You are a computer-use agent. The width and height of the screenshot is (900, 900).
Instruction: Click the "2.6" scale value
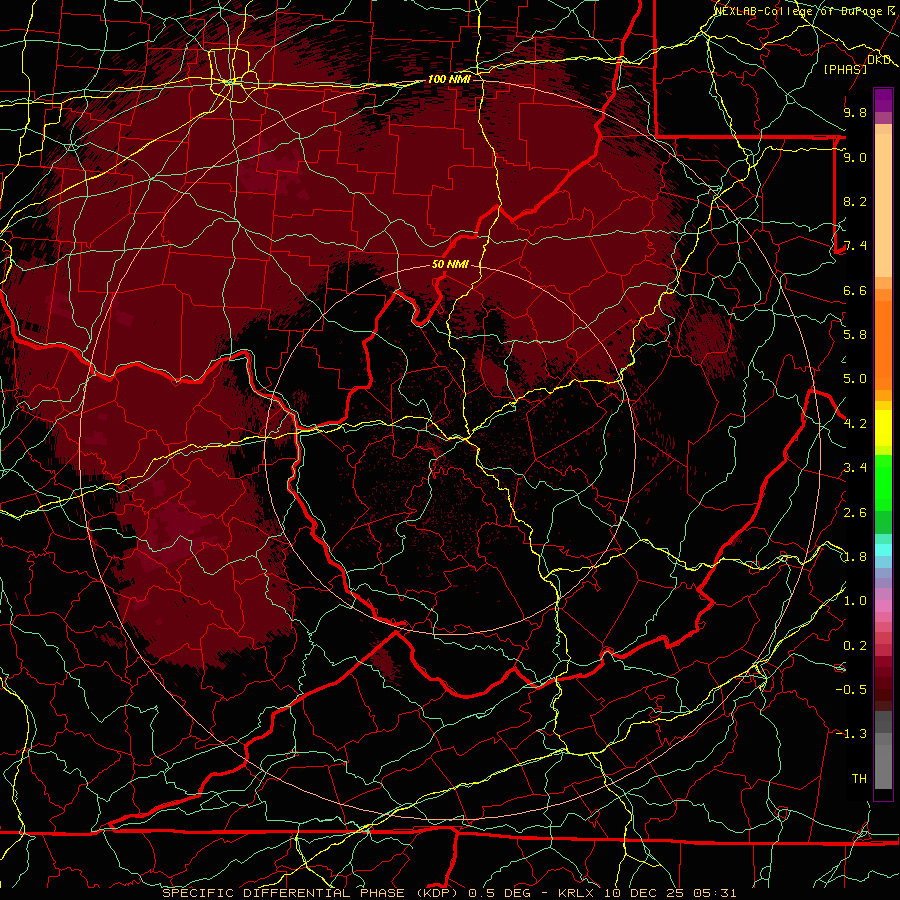coord(855,513)
